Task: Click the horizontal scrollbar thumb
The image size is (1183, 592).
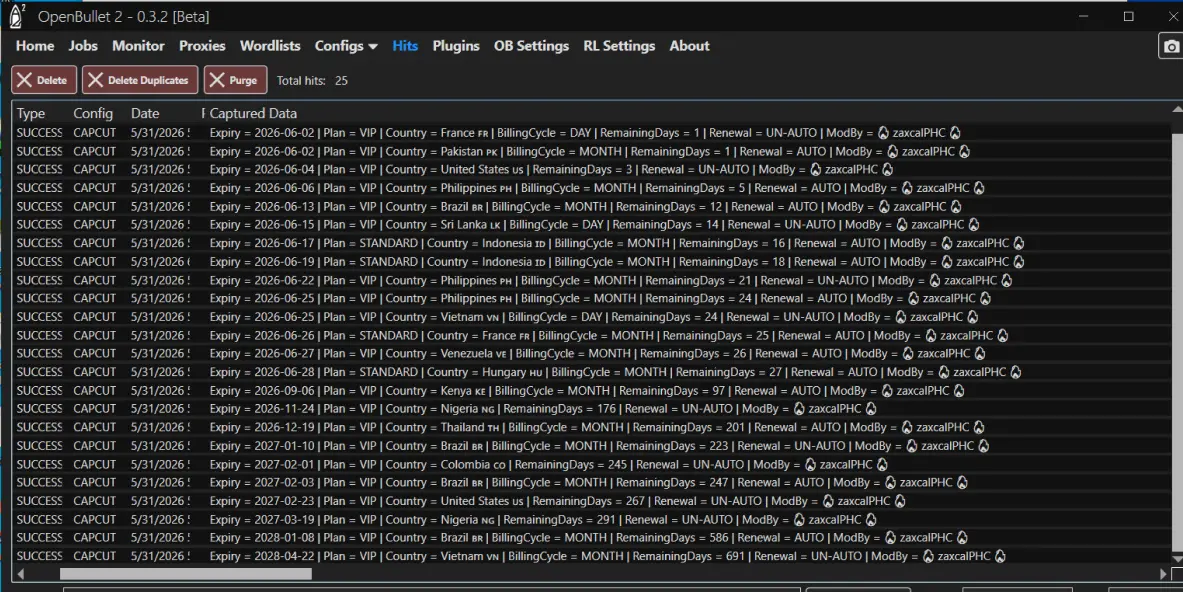Action: (186, 574)
